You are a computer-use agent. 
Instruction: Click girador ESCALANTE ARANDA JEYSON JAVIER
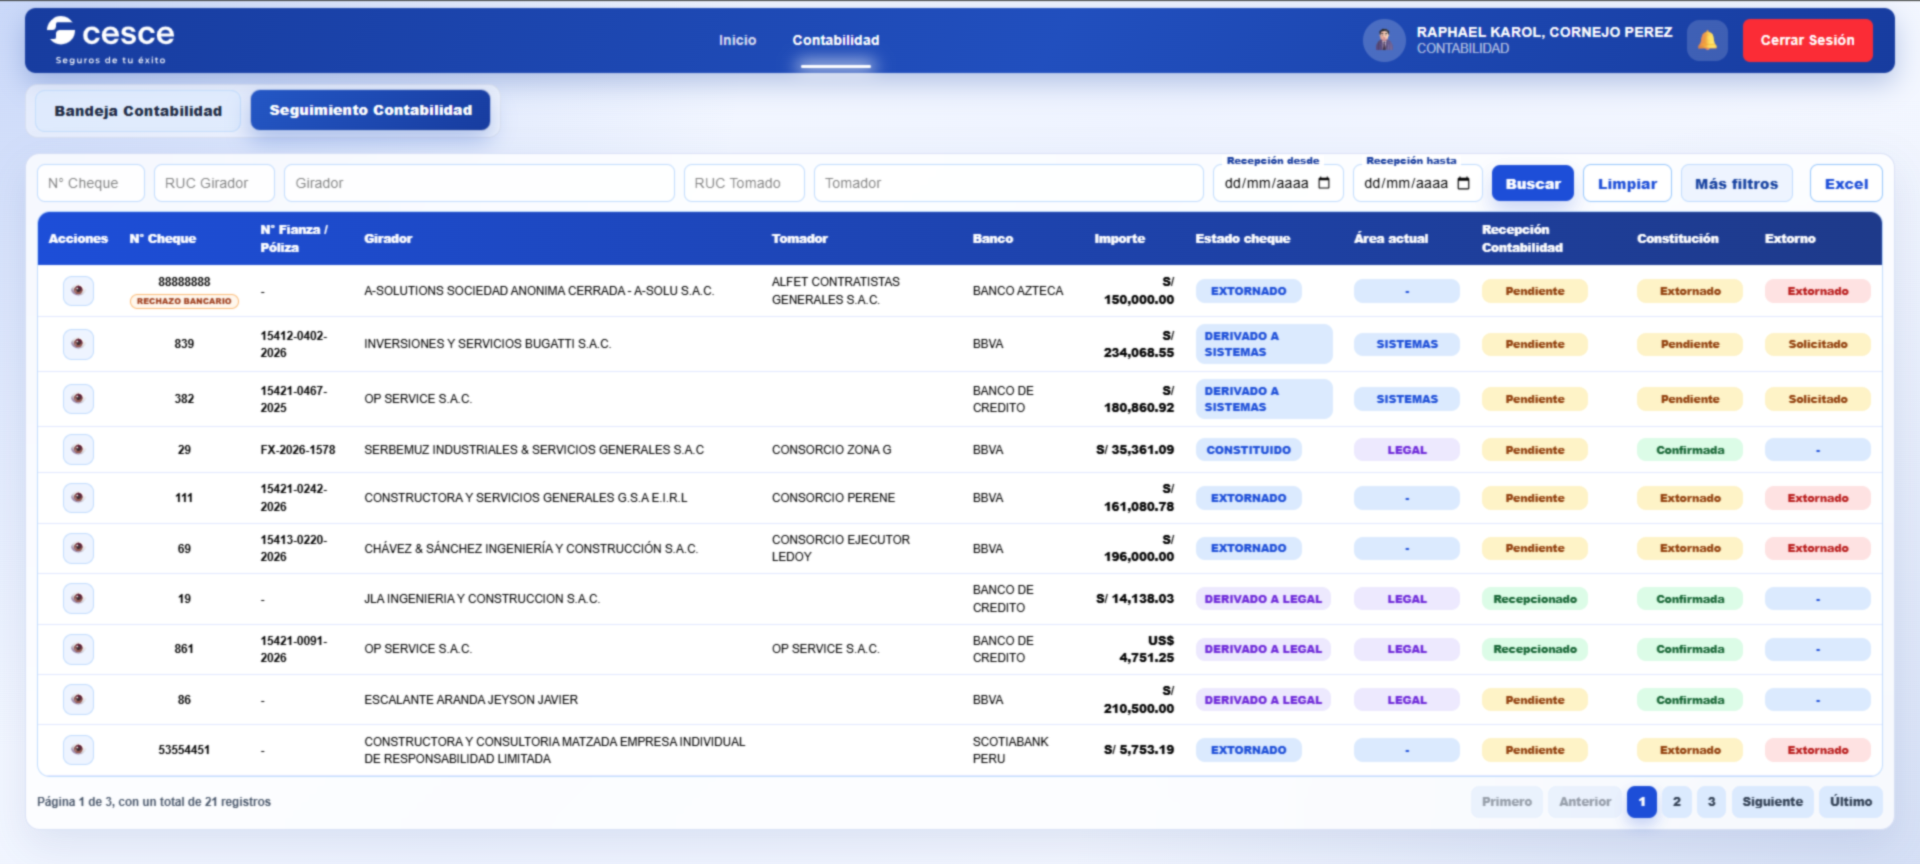[471, 700]
